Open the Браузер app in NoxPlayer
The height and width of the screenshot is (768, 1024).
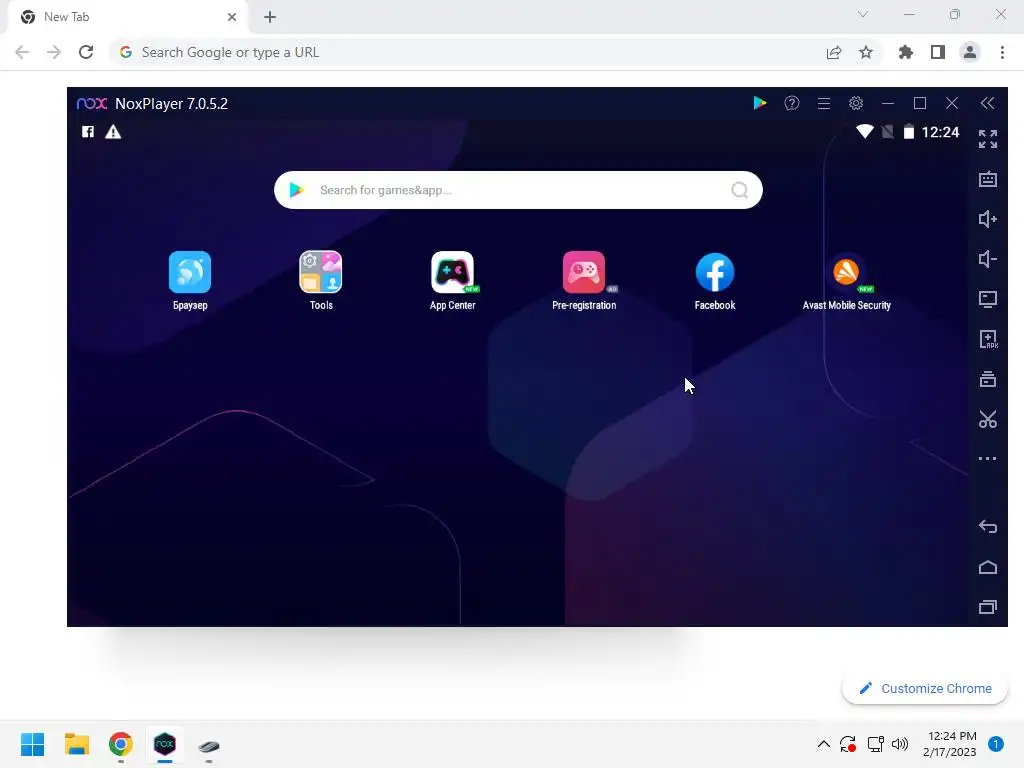[x=190, y=272]
